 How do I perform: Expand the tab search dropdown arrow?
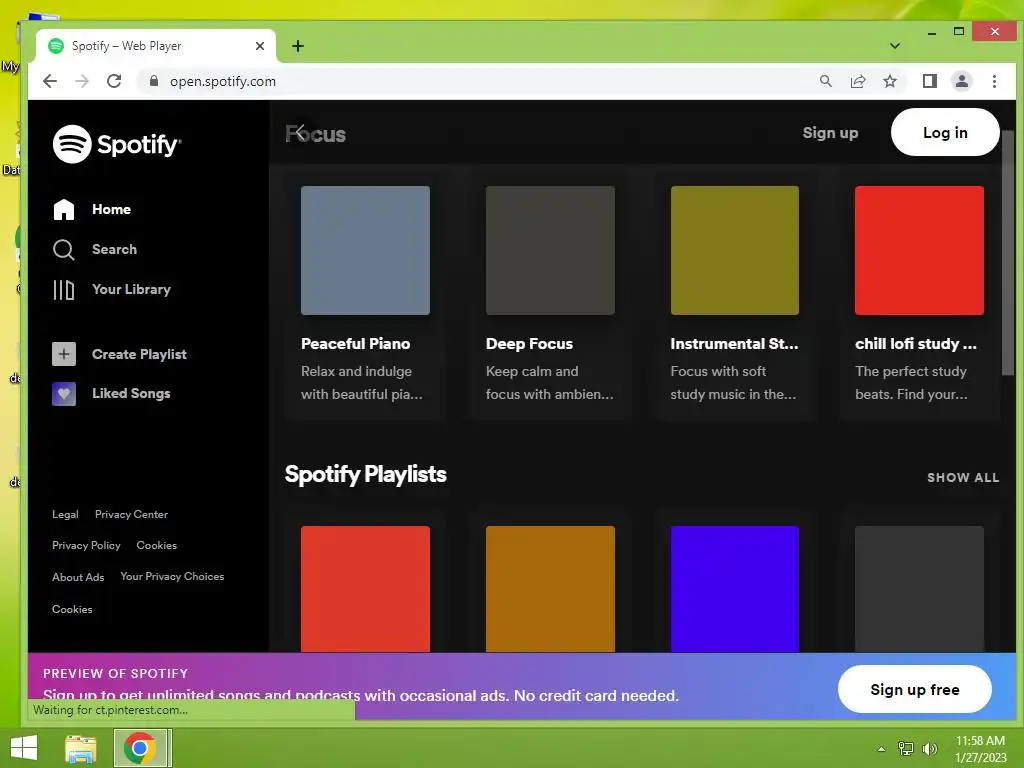895,46
